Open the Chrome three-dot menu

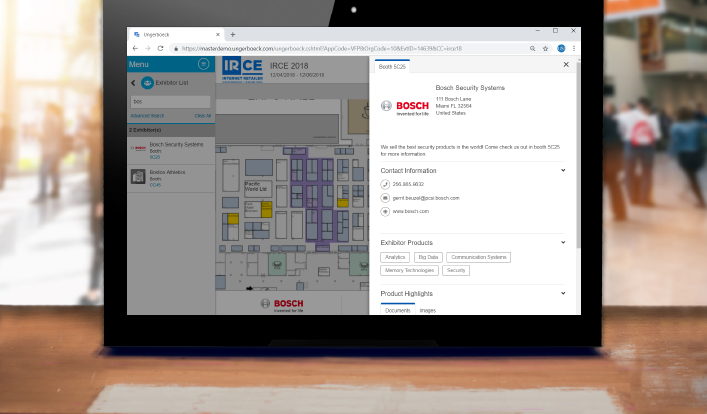pyautogui.click(x=574, y=48)
